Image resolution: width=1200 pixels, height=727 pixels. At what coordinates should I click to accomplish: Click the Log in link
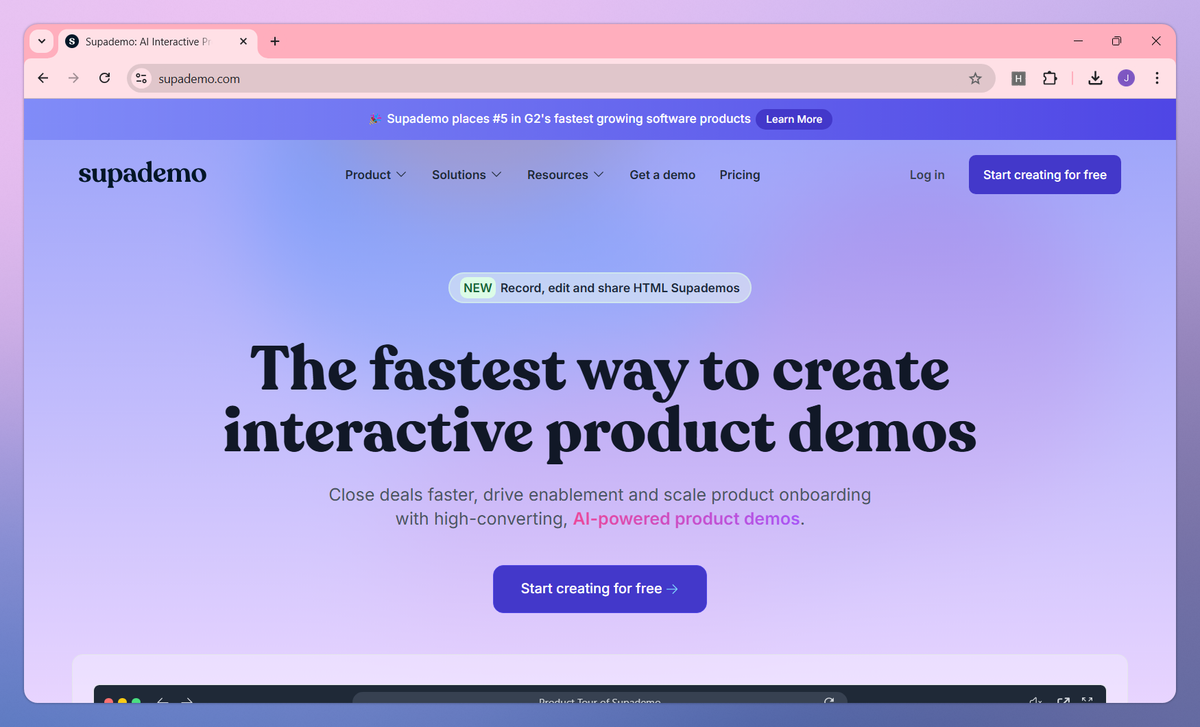927,174
